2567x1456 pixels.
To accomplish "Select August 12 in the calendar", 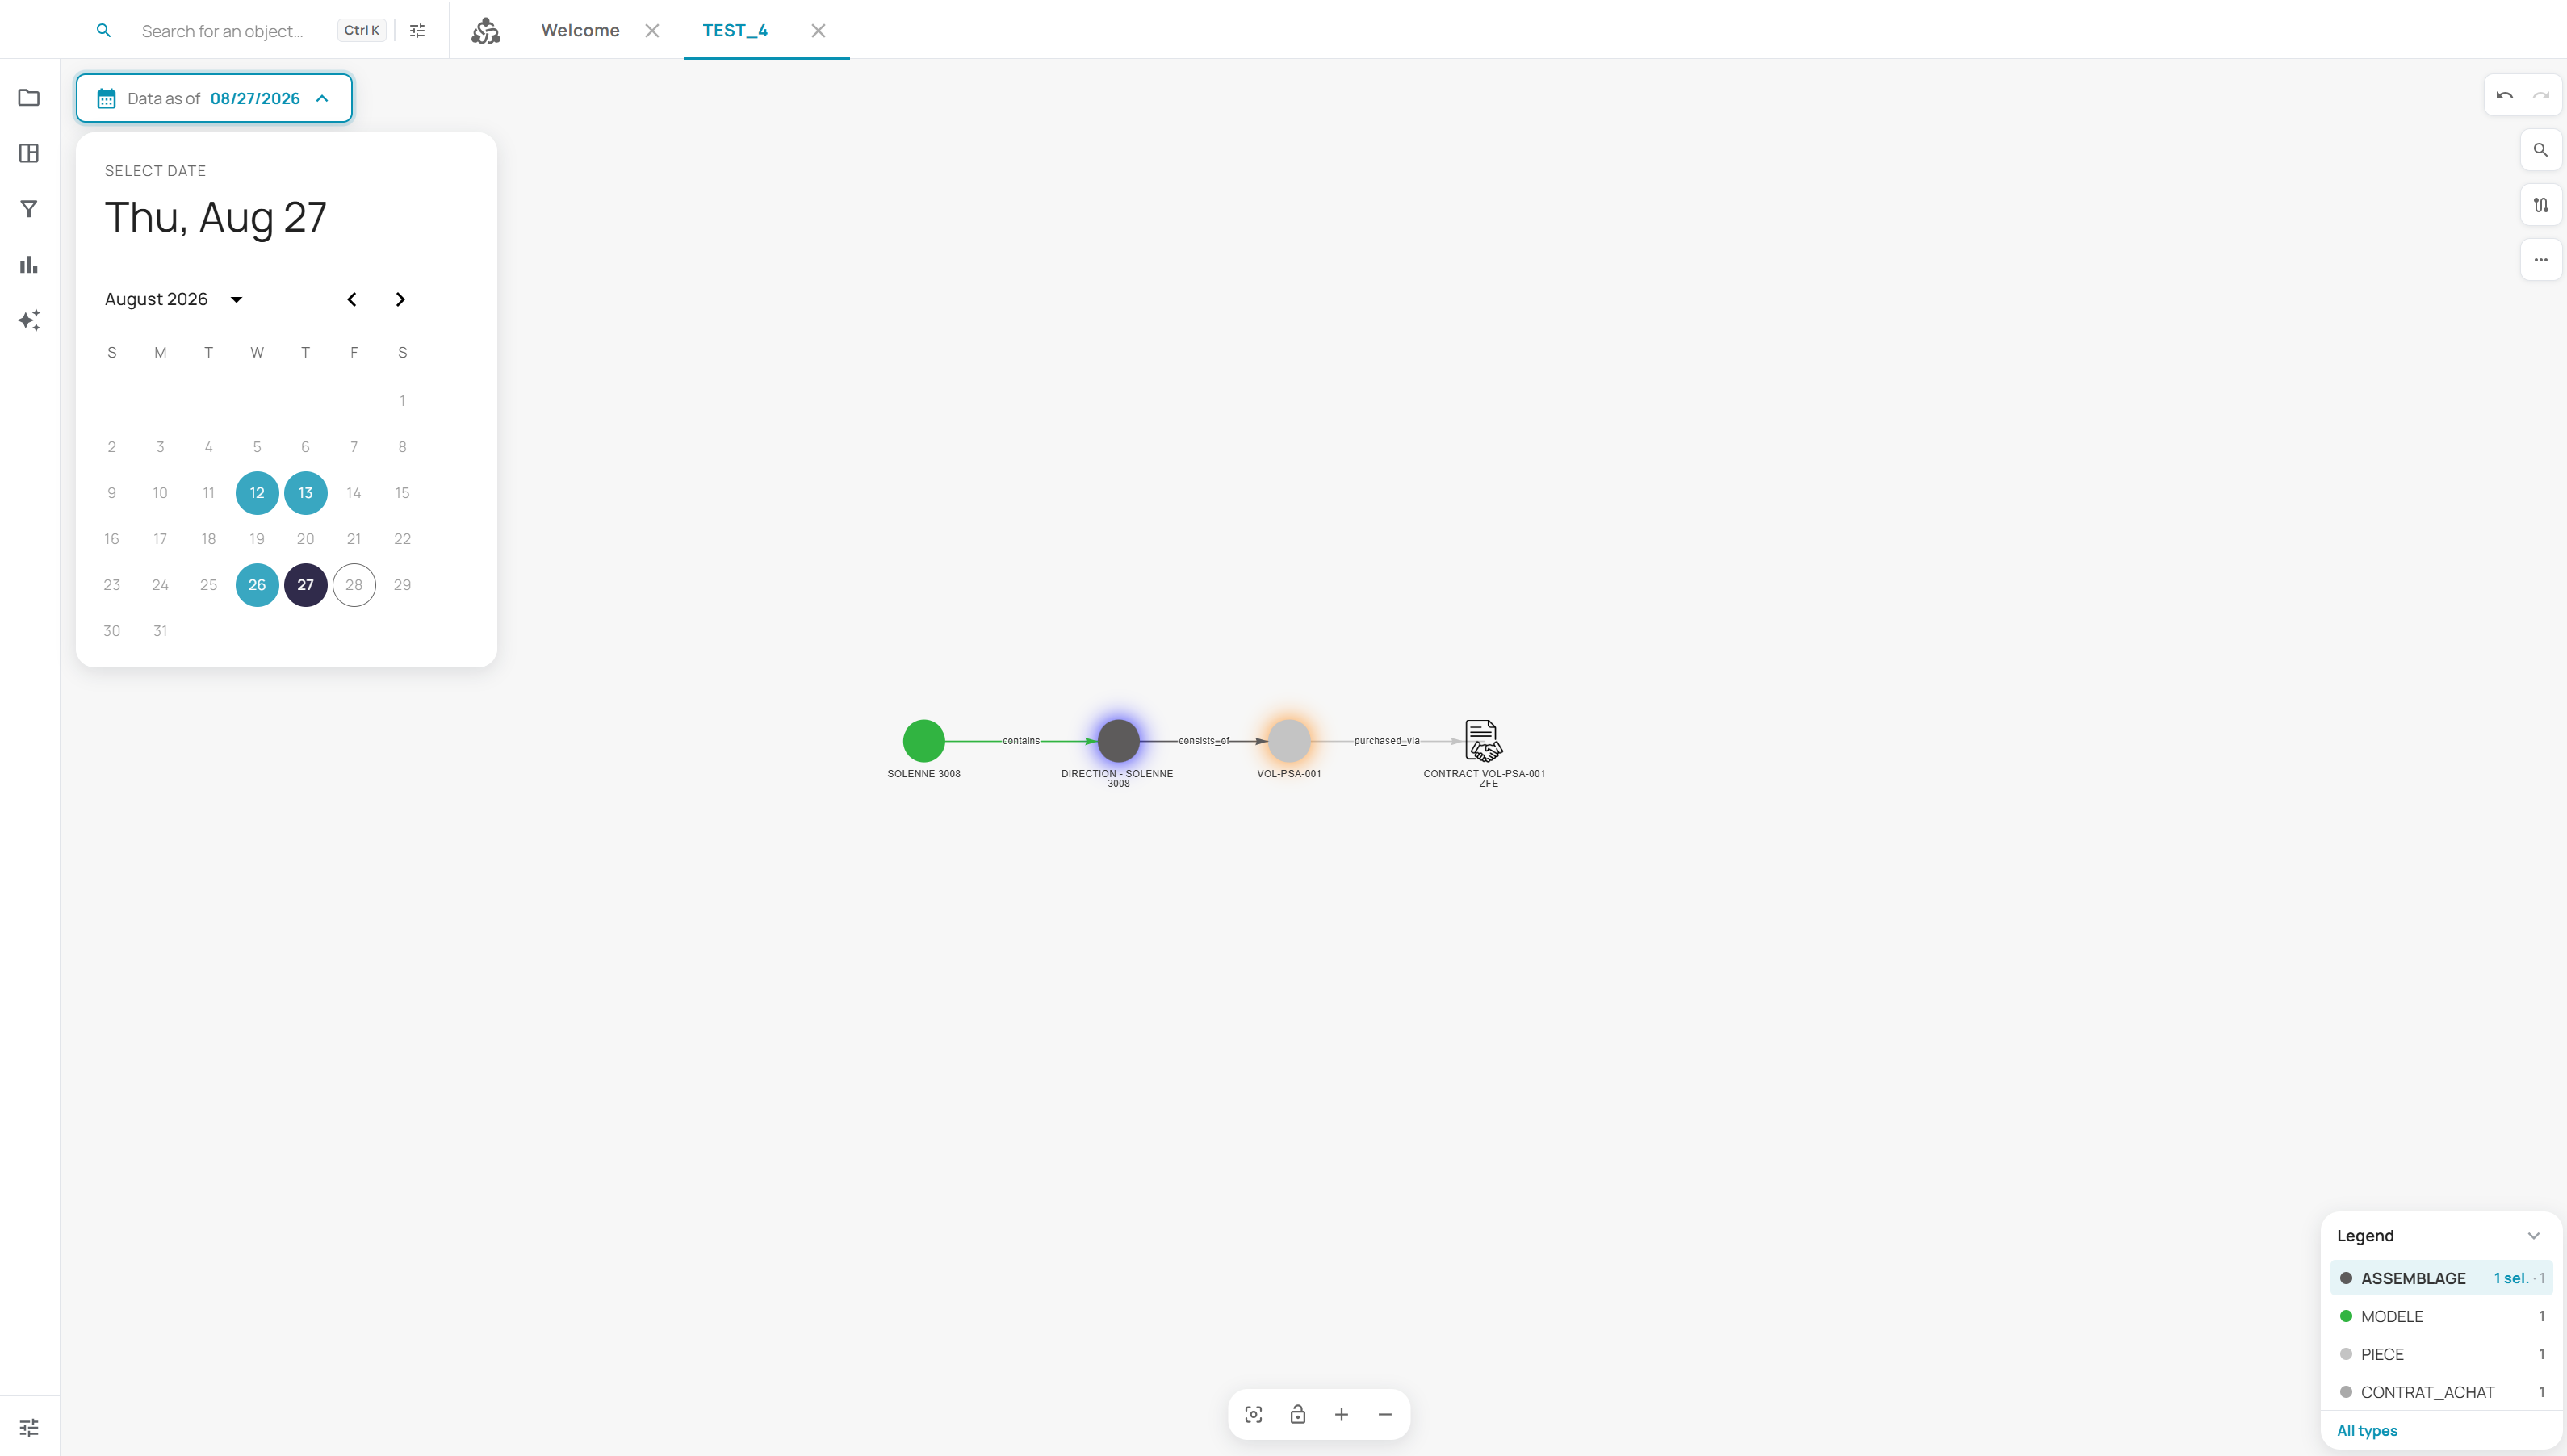I will click(257, 493).
